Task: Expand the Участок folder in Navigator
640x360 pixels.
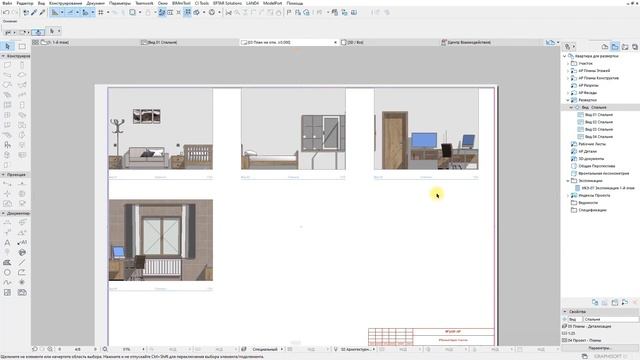Action: coord(568,63)
